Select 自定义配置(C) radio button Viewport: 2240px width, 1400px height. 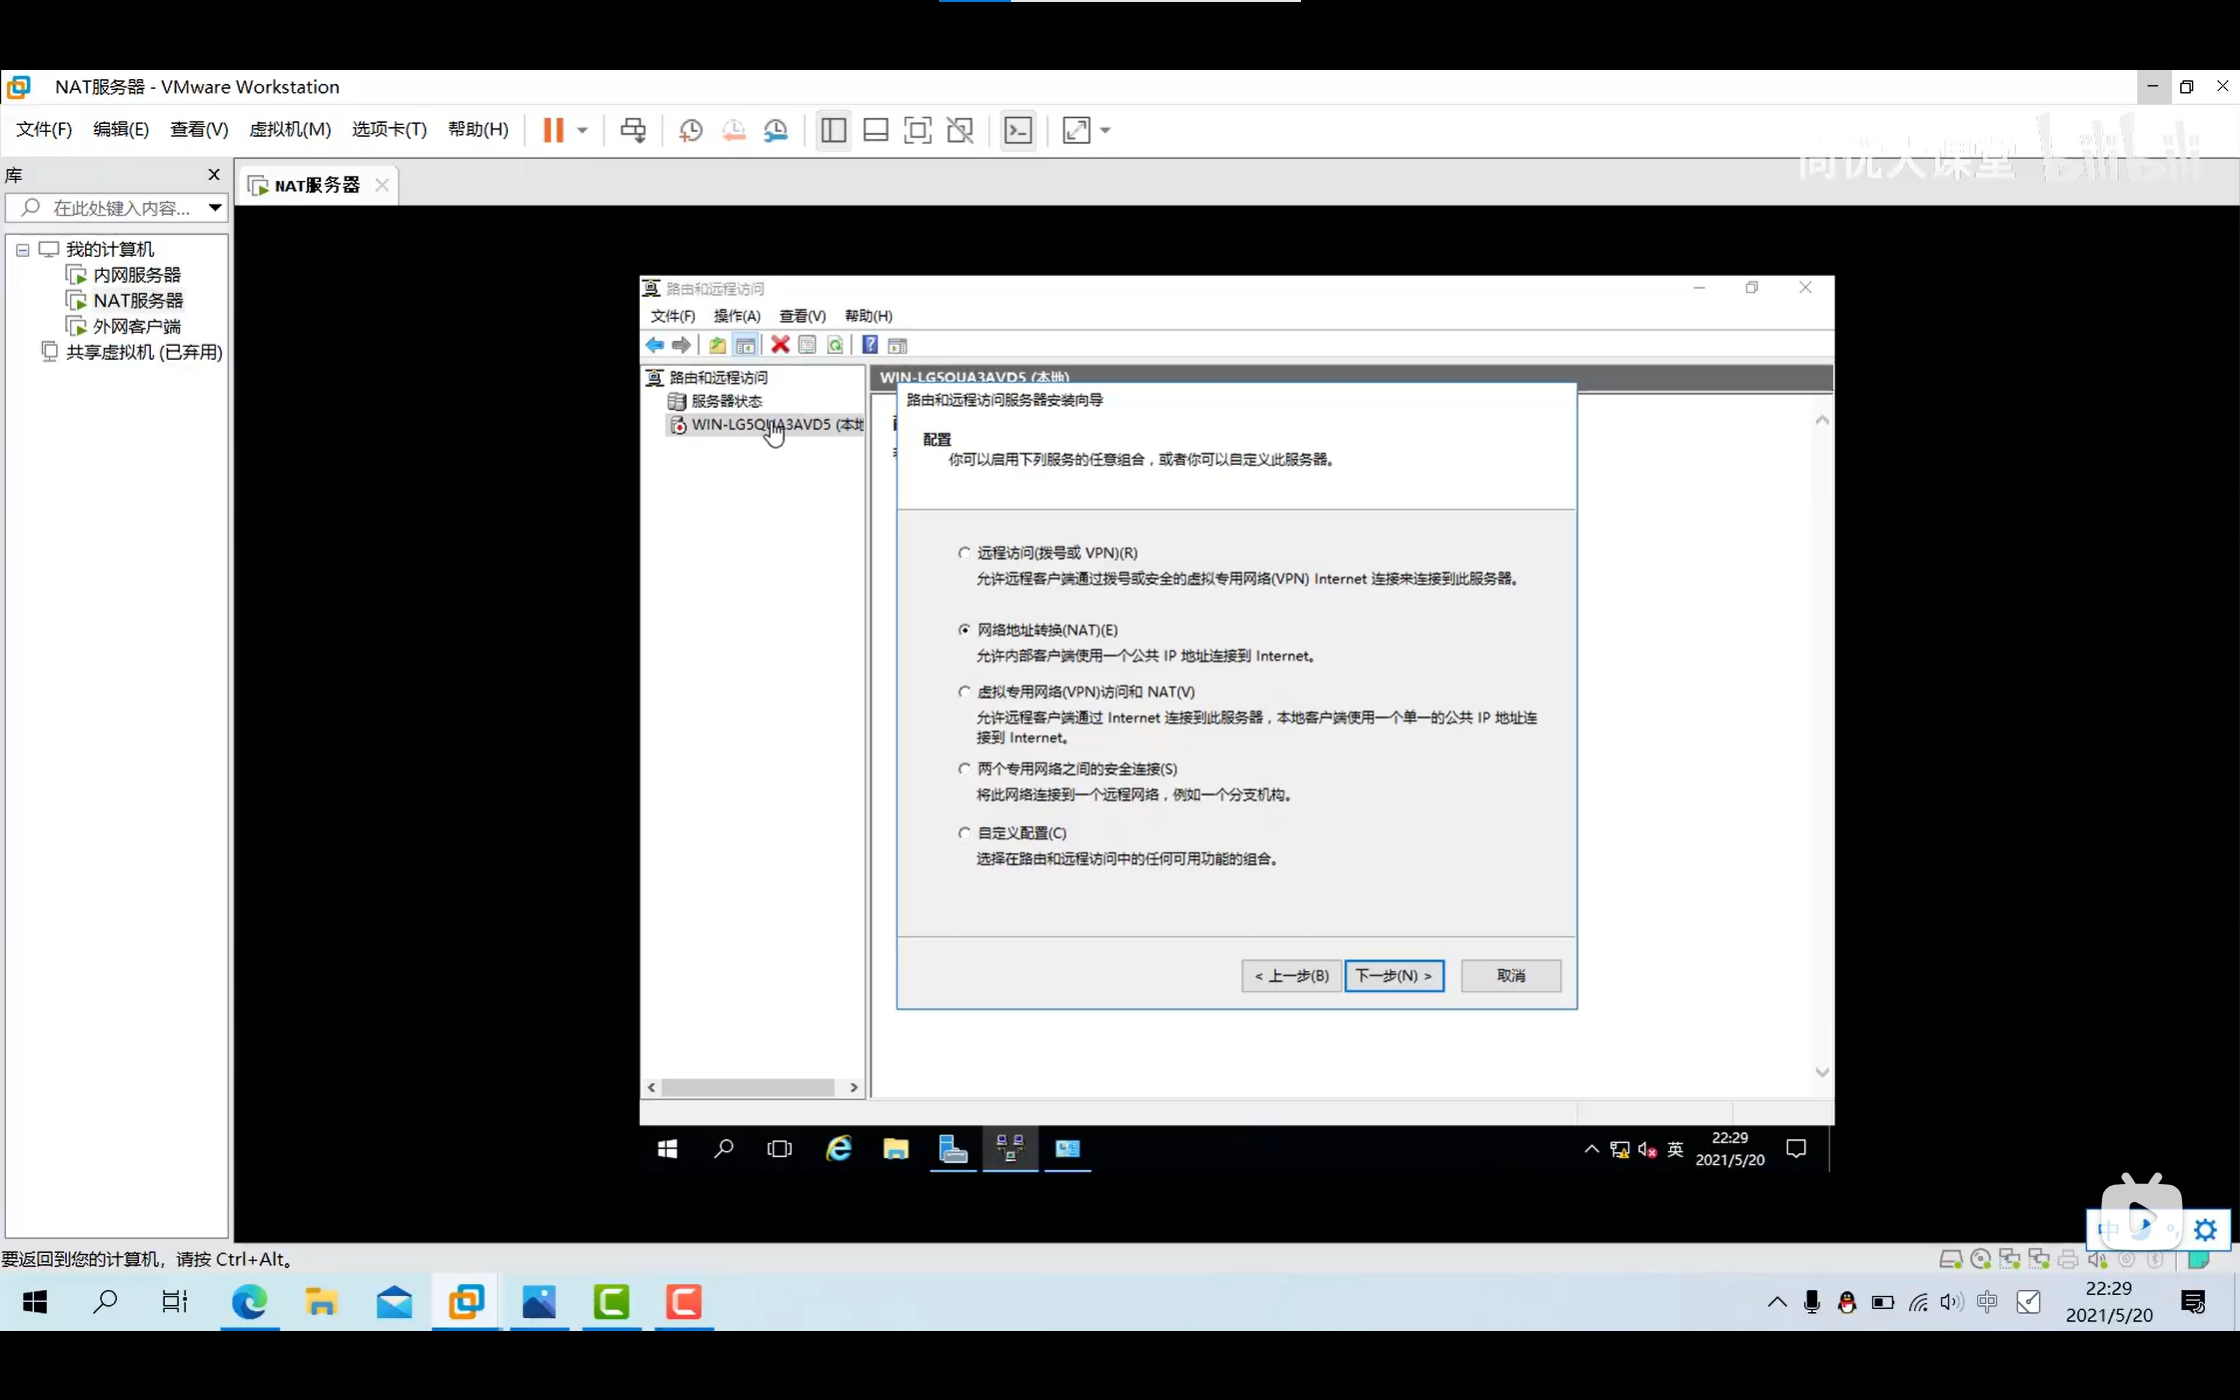coord(964,832)
